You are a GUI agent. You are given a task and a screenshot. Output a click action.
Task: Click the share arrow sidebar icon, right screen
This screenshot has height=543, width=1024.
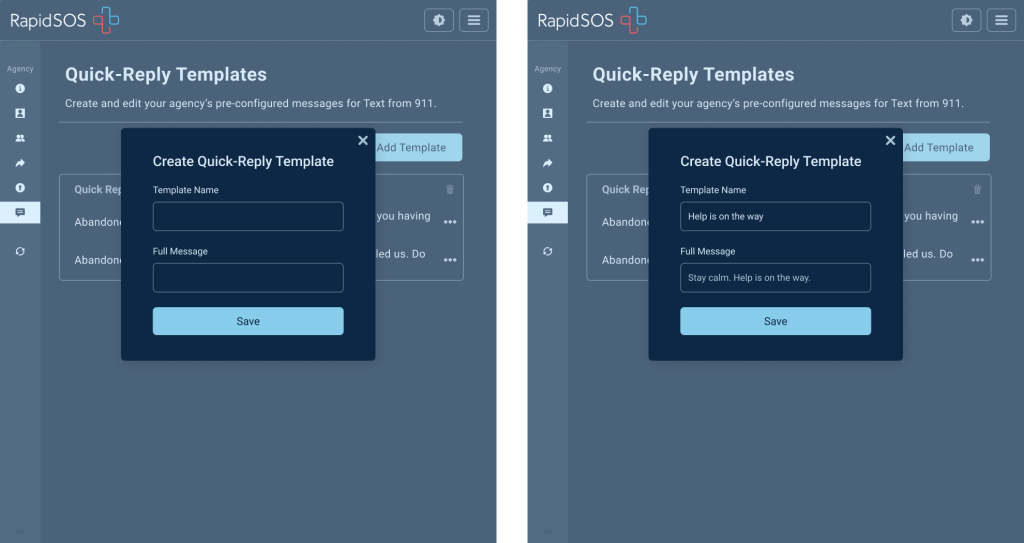(x=547, y=163)
